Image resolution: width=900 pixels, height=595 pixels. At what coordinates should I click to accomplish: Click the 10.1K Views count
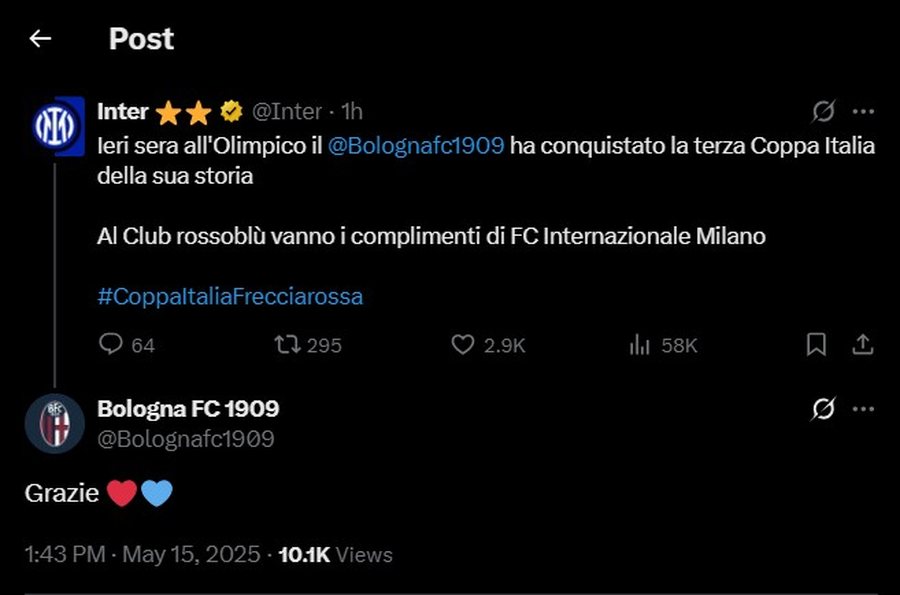coord(335,554)
